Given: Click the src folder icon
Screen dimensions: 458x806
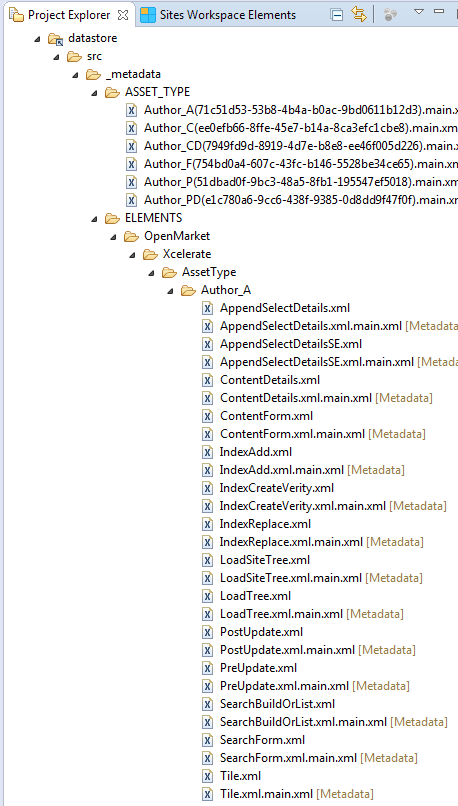Looking at the screenshot, I should (75, 57).
